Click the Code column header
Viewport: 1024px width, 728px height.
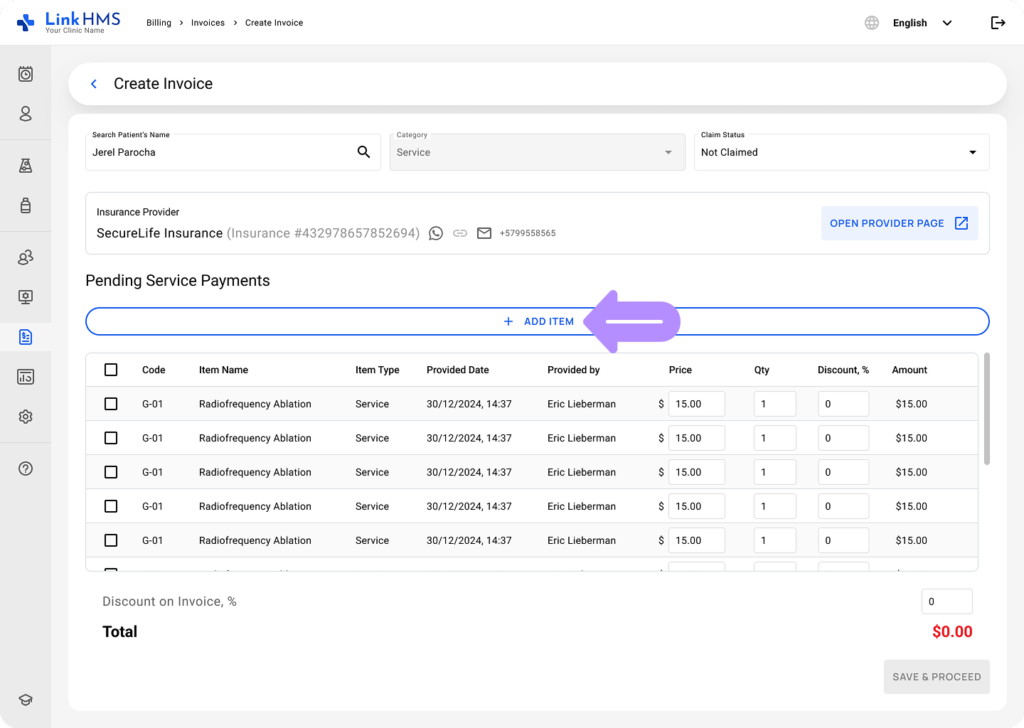[153, 370]
